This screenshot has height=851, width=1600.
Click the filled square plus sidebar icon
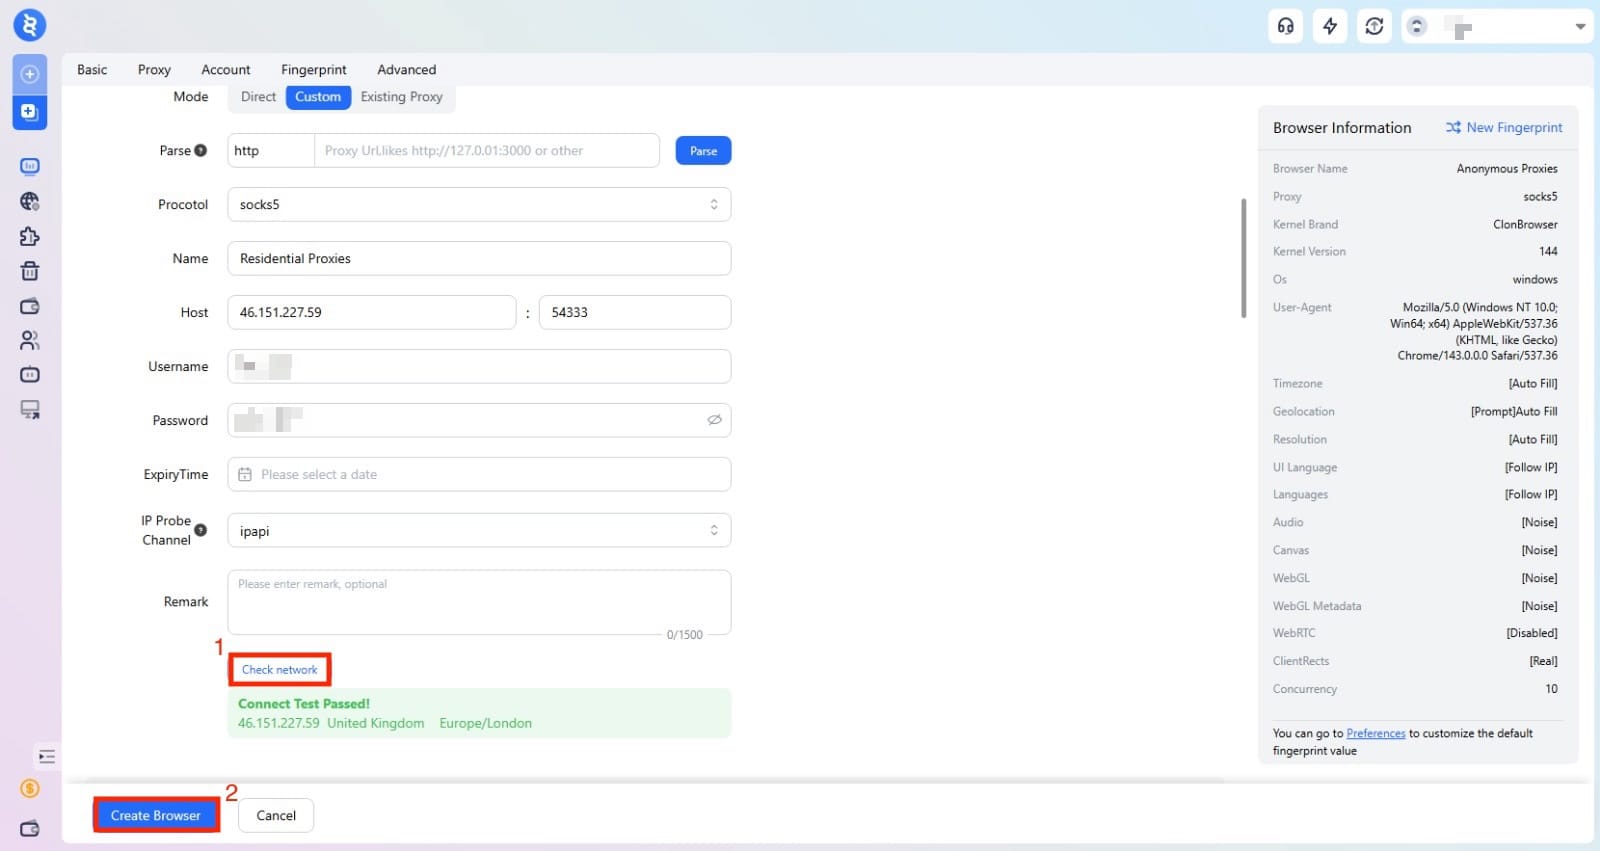pos(29,111)
